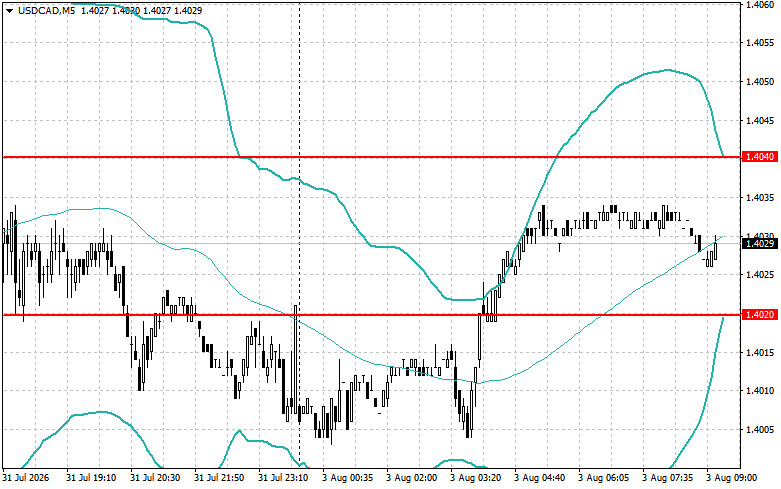Viewport: 781px width, 489px height.
Task: Select the 3 Aug 00:35 time label
Action: pyautogui.click(x=348, y=478)
